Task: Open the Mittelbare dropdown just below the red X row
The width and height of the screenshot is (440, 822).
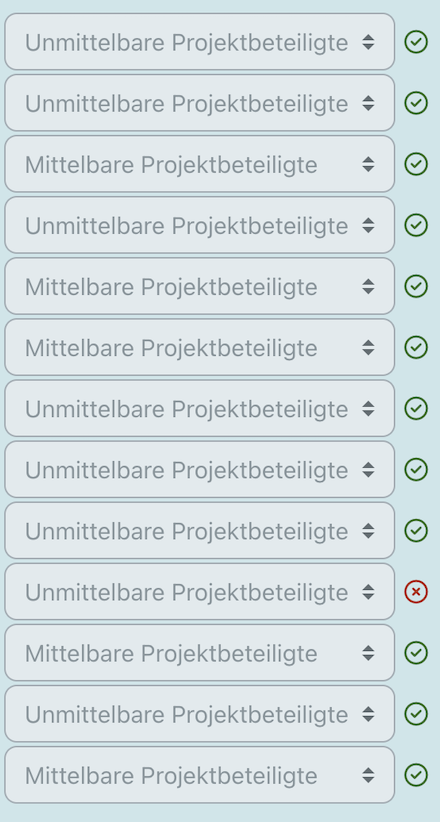Action: pos(199,653)
